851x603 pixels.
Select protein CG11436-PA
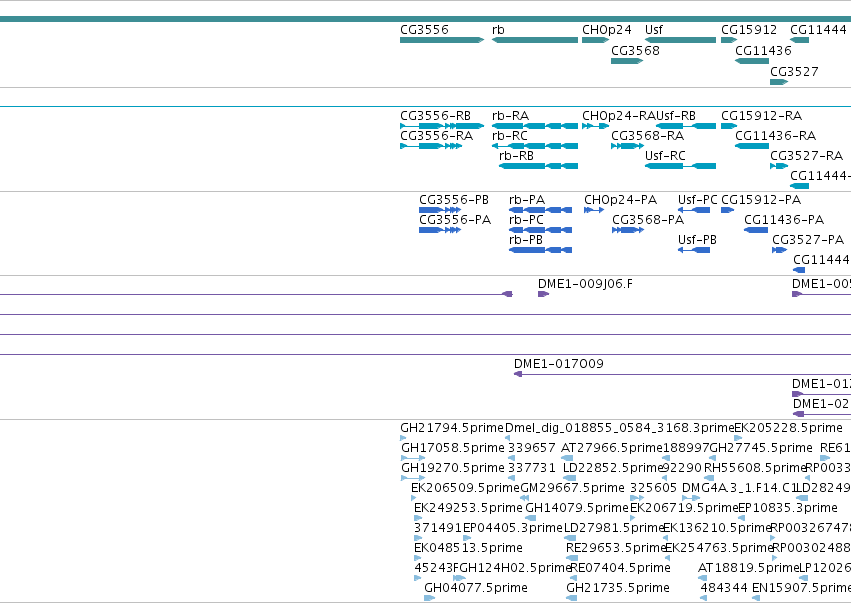coord(755,230)
